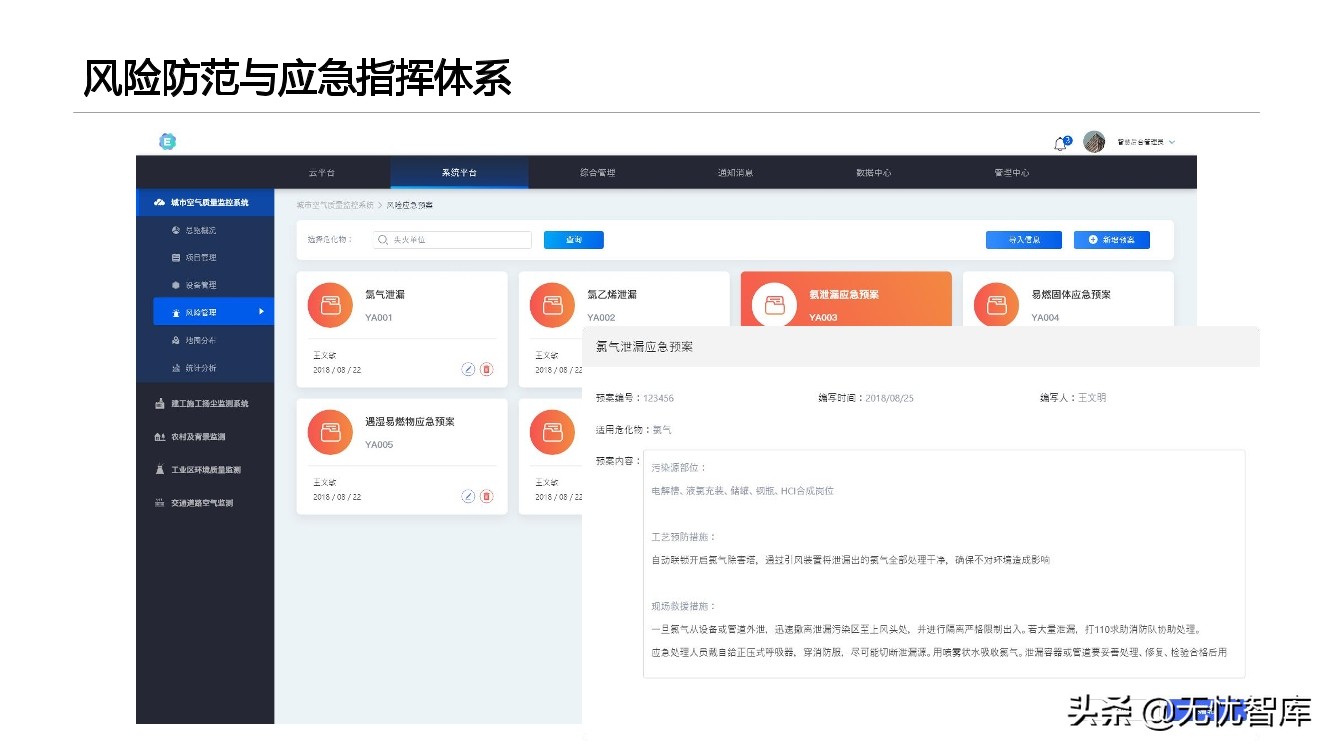Edit the YA001 氯气泄漏 plan

[468, 369]
